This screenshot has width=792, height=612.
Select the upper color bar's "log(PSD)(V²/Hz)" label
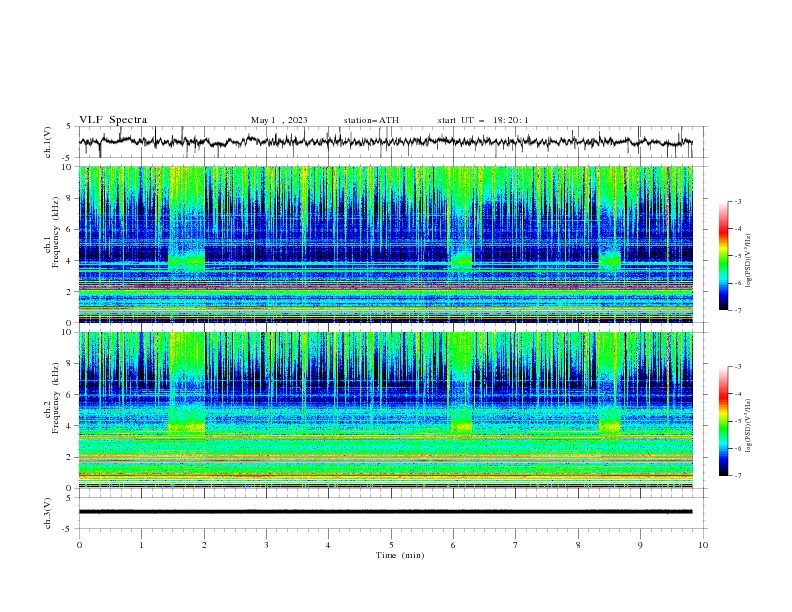(x=749, y=261)
